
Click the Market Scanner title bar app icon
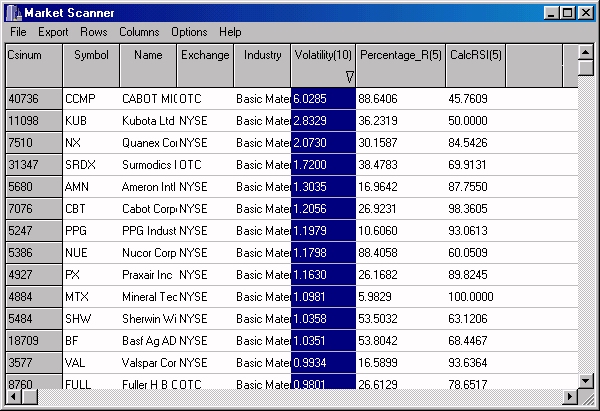[x=14, y=13]
